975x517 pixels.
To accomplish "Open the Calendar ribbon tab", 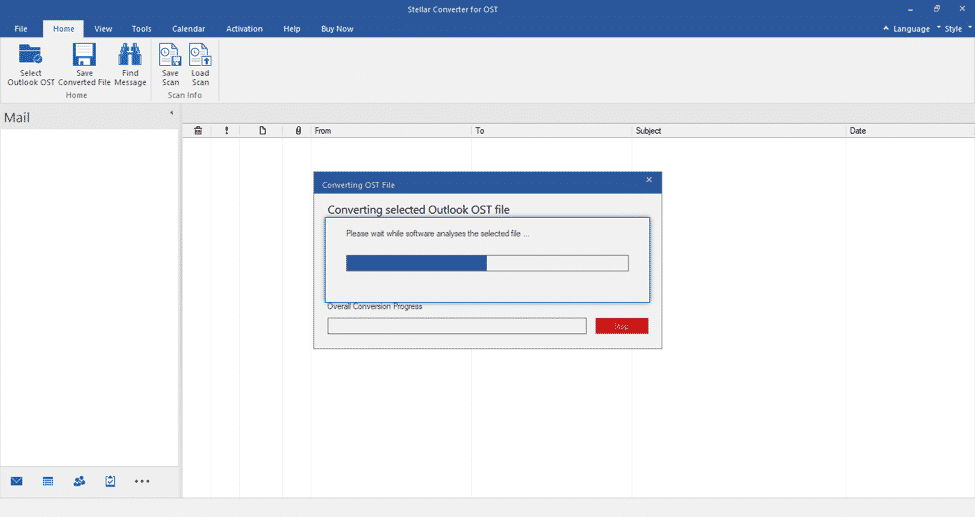I will [x=188, y=29].
